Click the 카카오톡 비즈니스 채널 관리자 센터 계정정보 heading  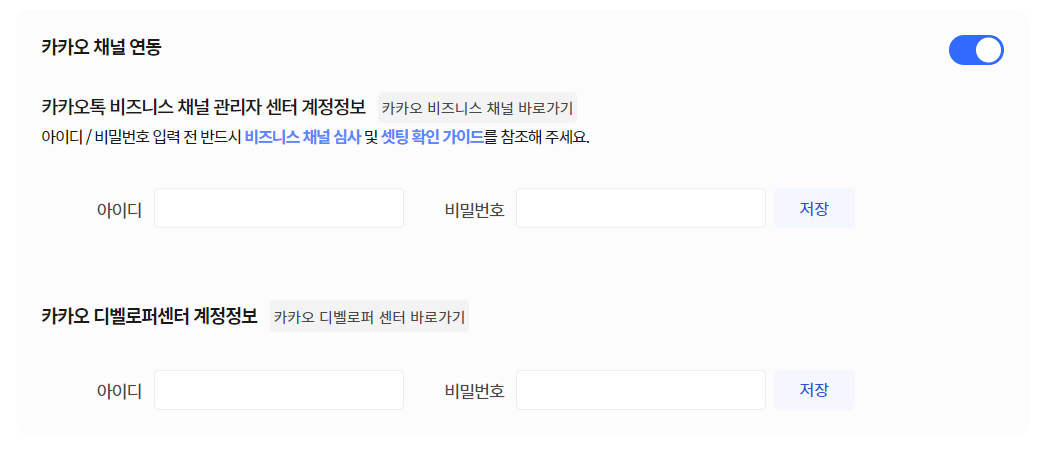tap(203, 106)
